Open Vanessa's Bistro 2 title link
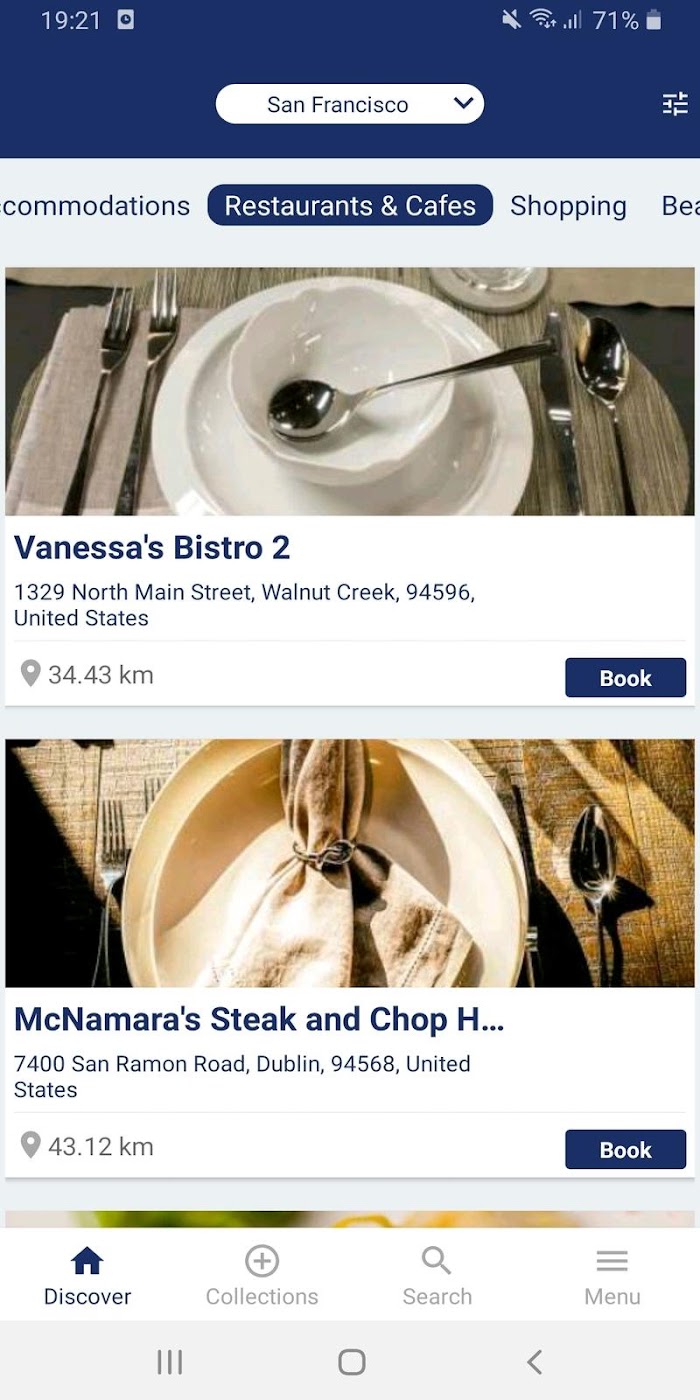 pos(152,547)
